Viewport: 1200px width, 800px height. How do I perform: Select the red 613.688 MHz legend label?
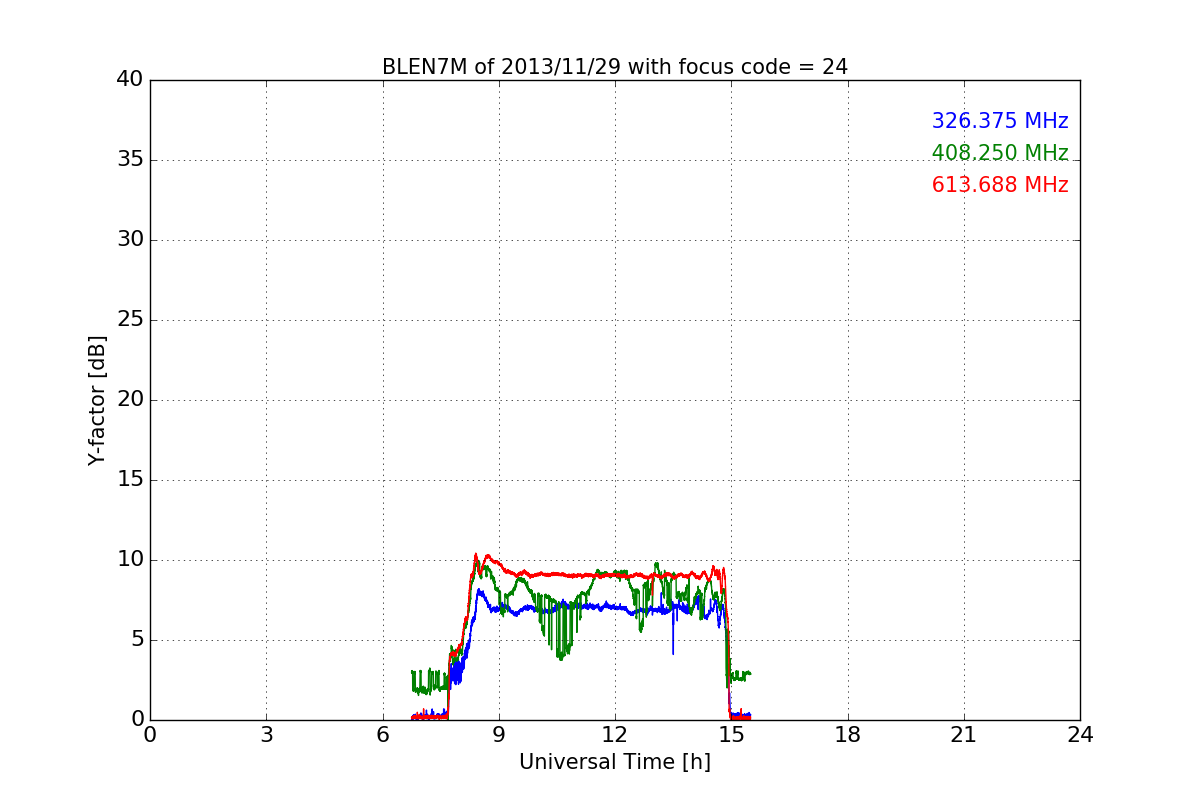tap(1000, 185)
